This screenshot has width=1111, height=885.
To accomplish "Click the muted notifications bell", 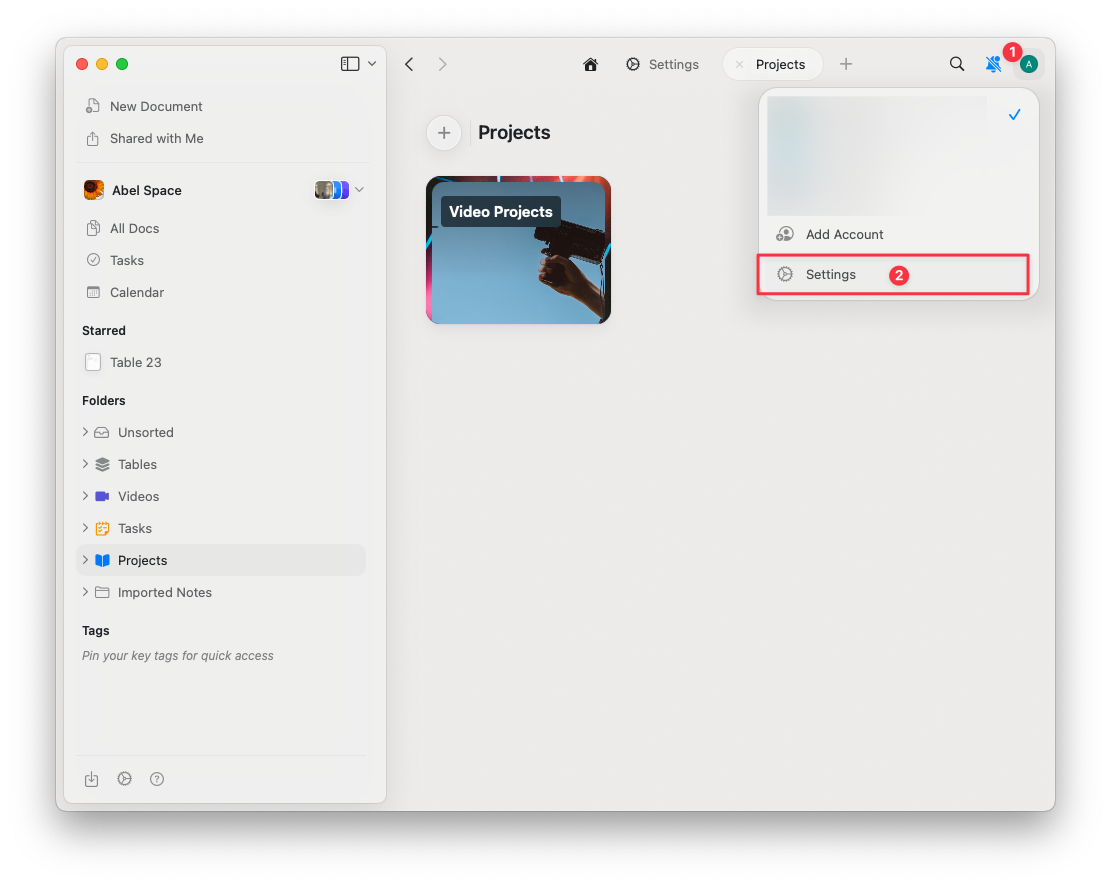I will point(993,63).
